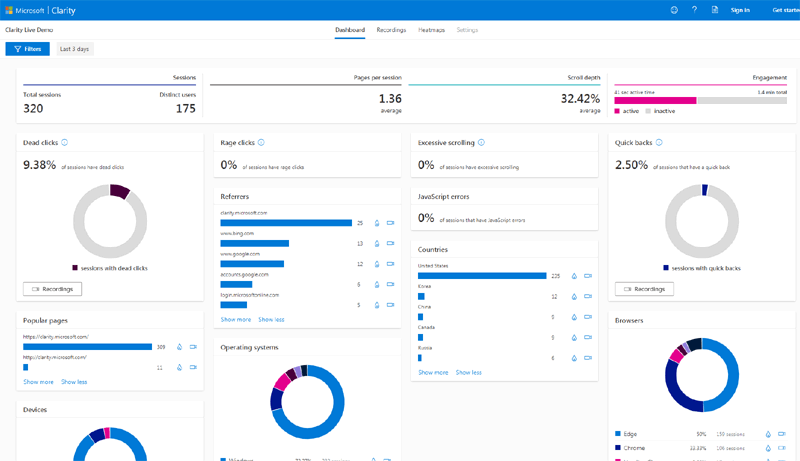Collapse Countries list with Show less
The height and width of the screenshot is (461, 800).
[469, 372]
